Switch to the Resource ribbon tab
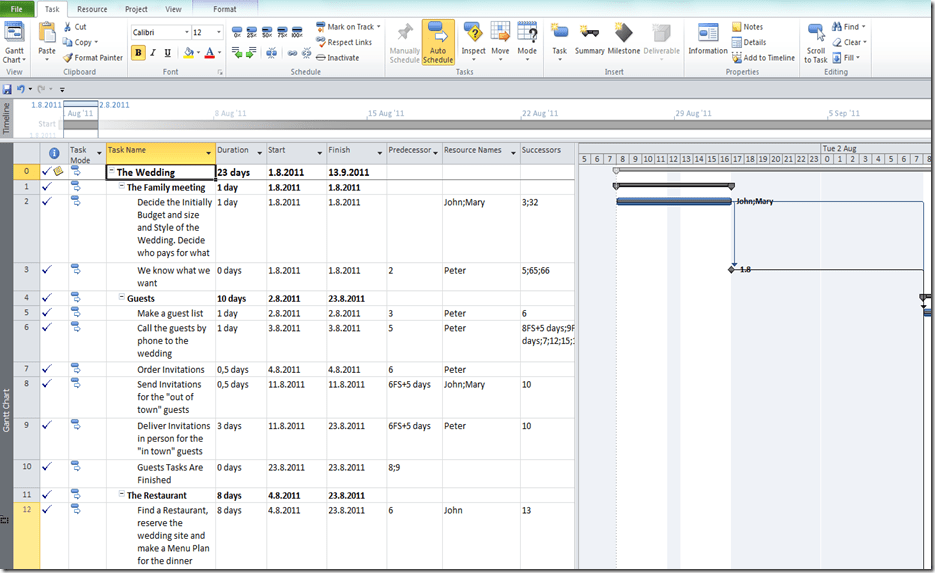Screen dimensions: 935x573 92,9
